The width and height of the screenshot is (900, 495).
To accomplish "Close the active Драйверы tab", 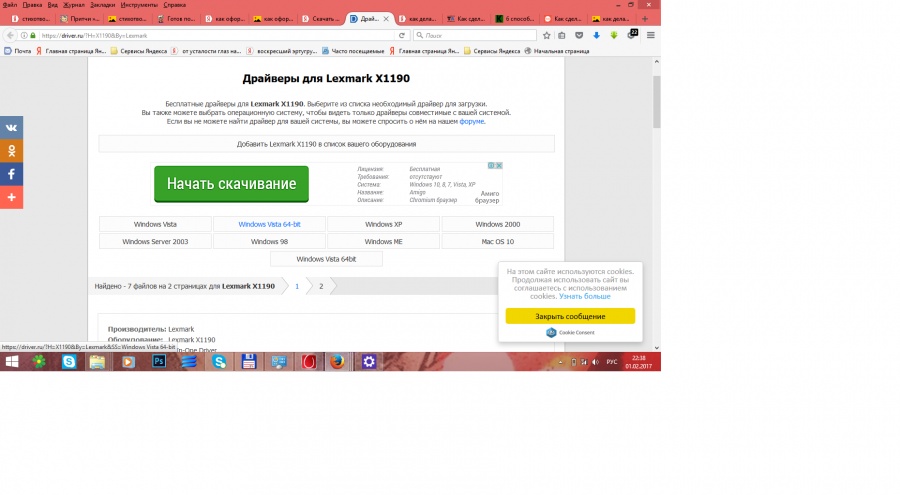I will click(x=386, y=19).
